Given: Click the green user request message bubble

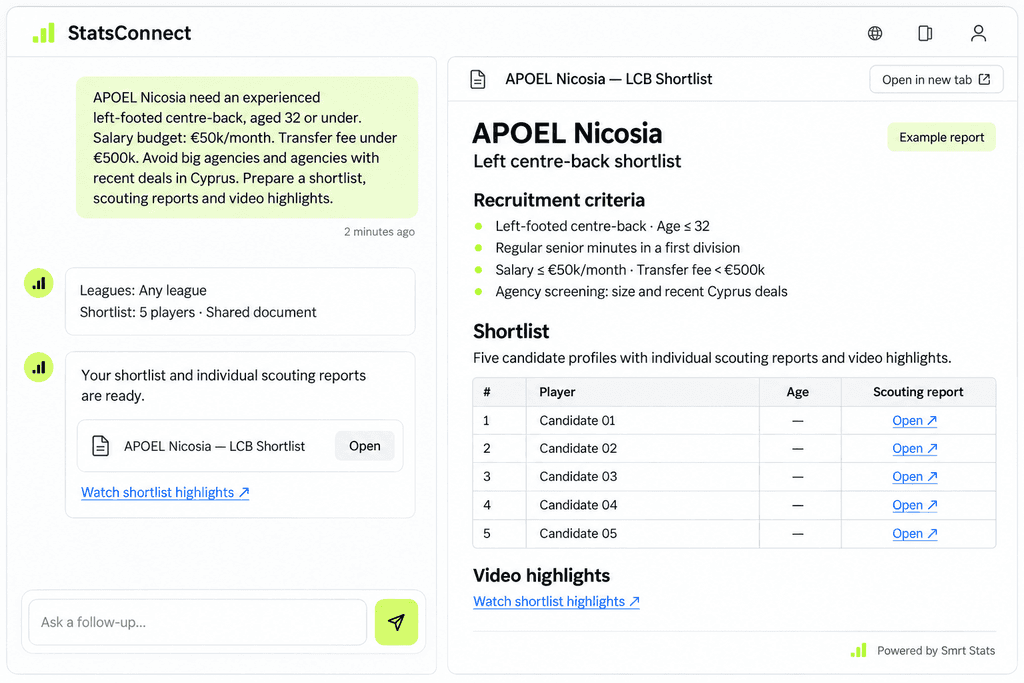Looking at the screenshot, I should coord(247,148).
